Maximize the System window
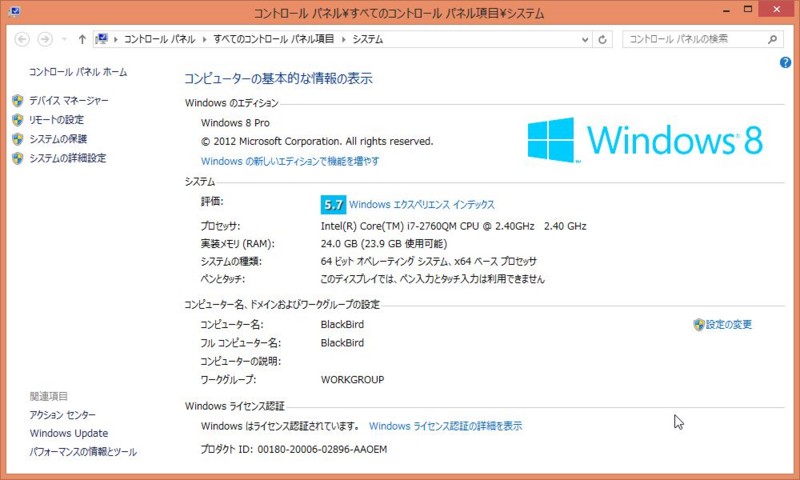The width and height of the screenshot is (800, 480). click(x=748, y=9)
